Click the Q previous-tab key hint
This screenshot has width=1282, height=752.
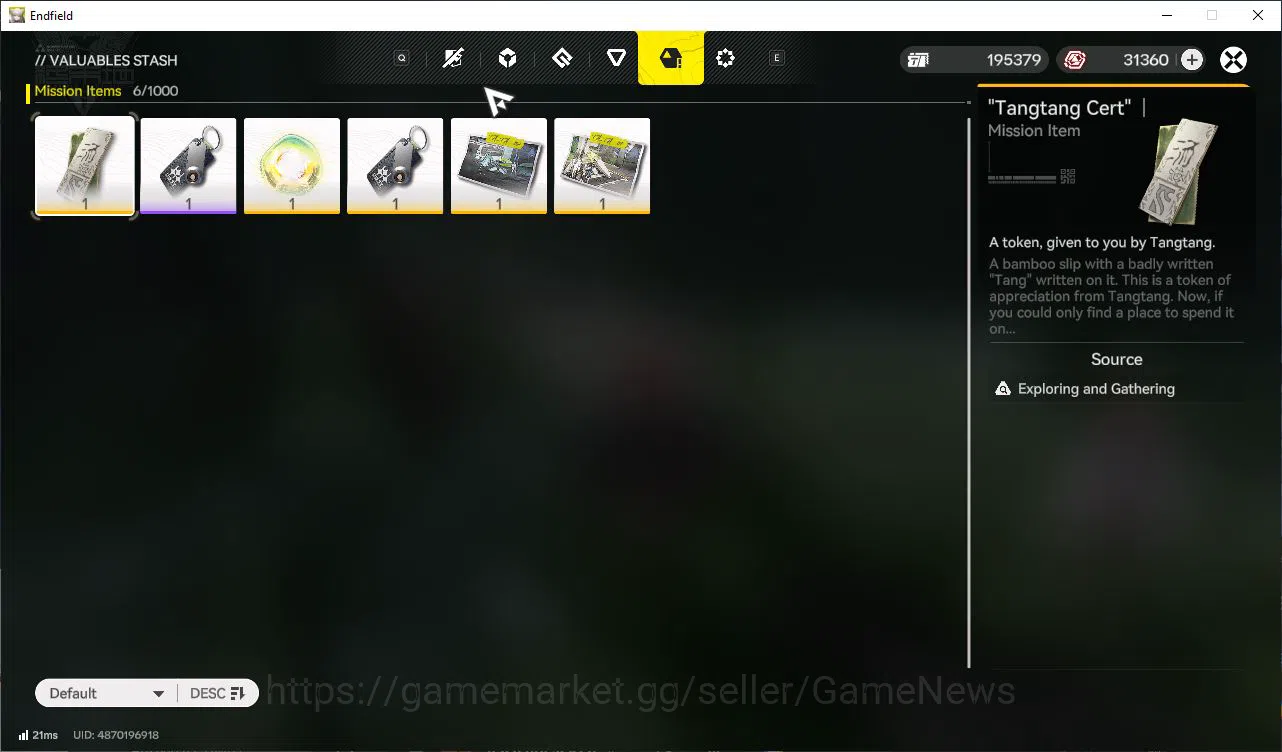[402, 58]
